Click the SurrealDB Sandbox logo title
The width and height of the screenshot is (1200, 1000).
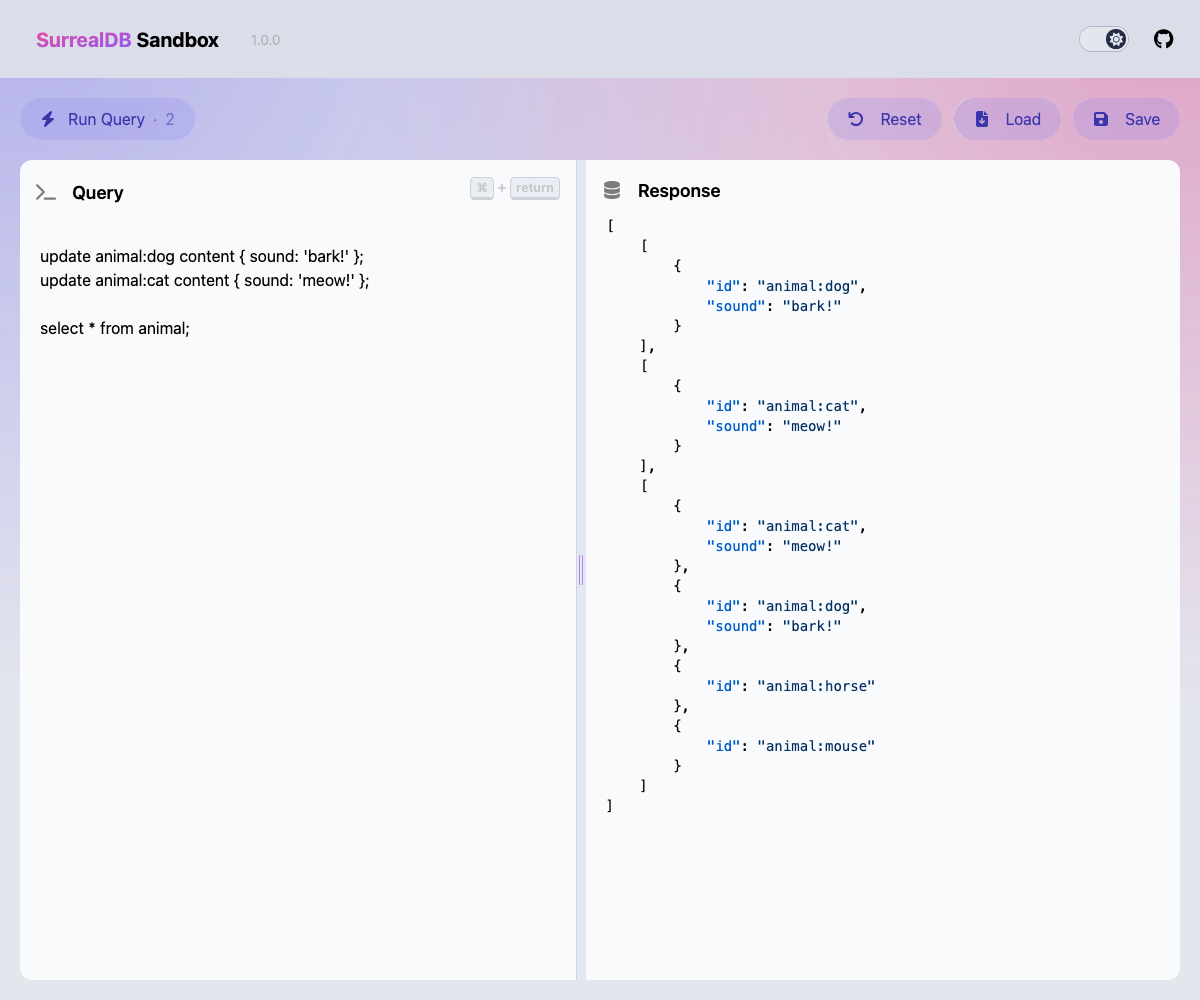coord(127,40)
